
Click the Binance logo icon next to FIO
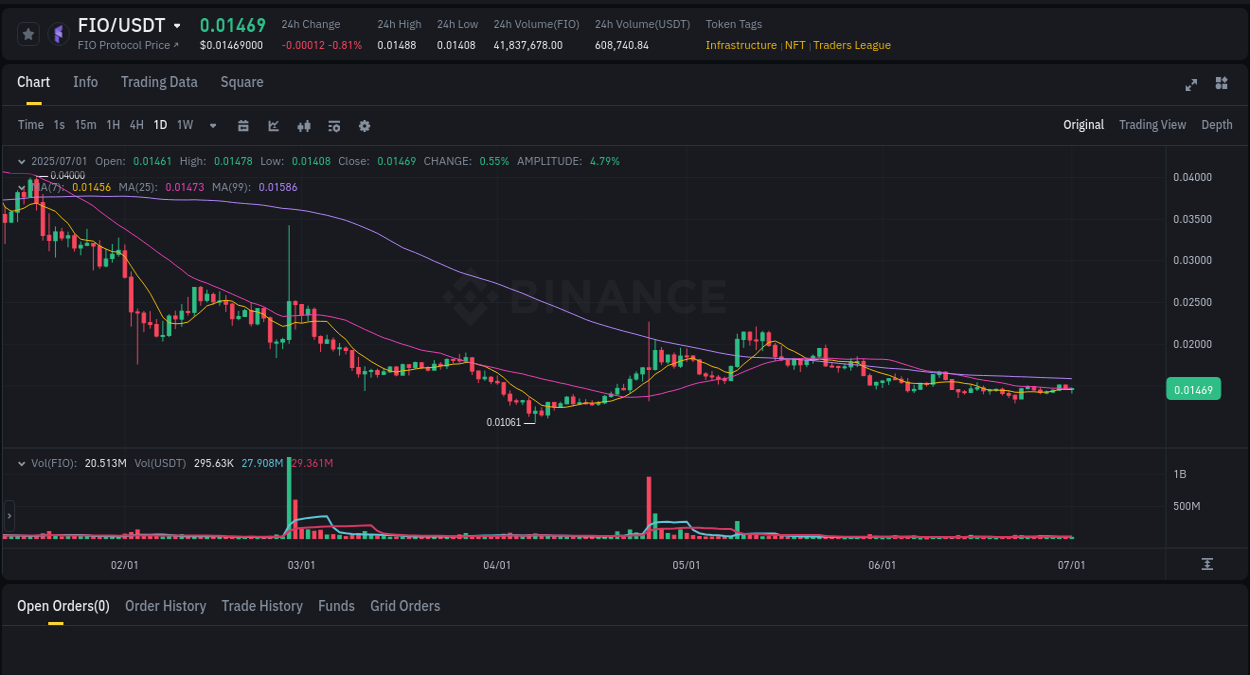point(59,33)
